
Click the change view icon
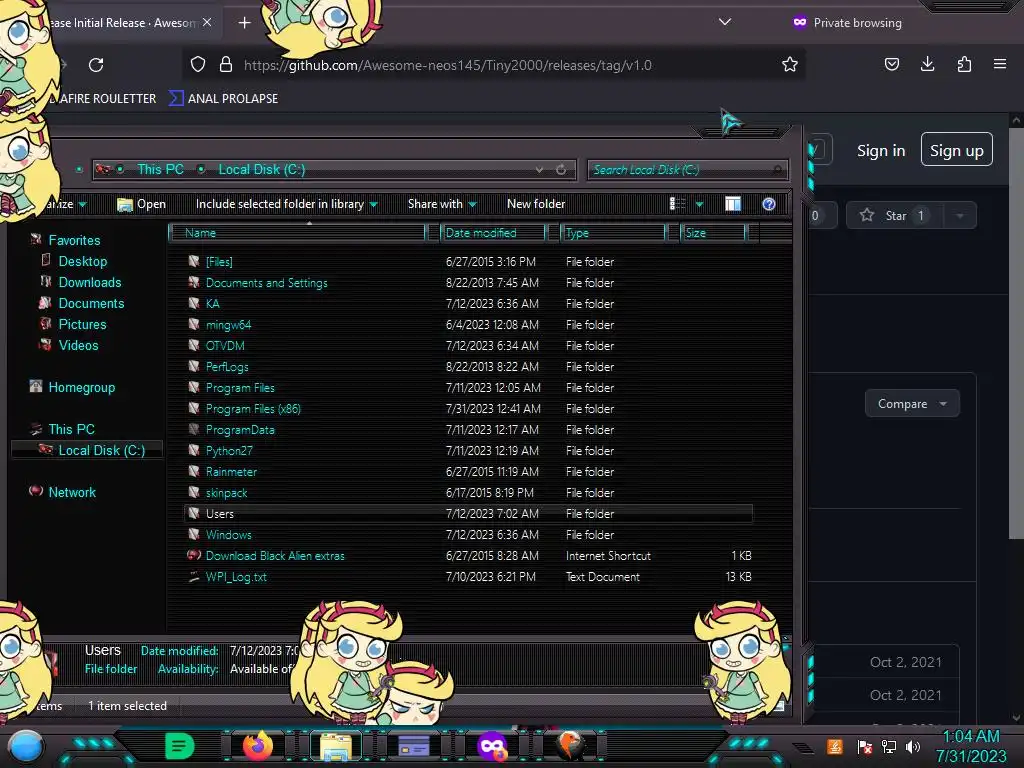coord(677,204)
